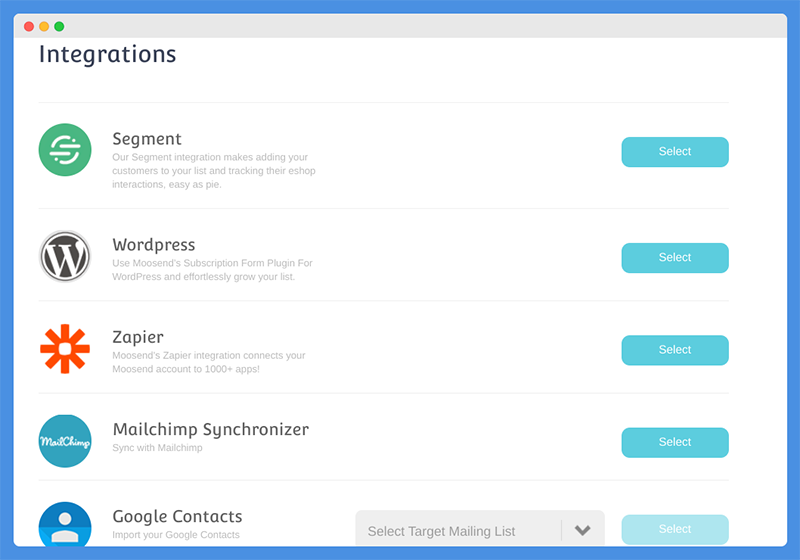Expand the mailing list chevron arrow
This screenshot has width=800, height=560.
[583, 530]
